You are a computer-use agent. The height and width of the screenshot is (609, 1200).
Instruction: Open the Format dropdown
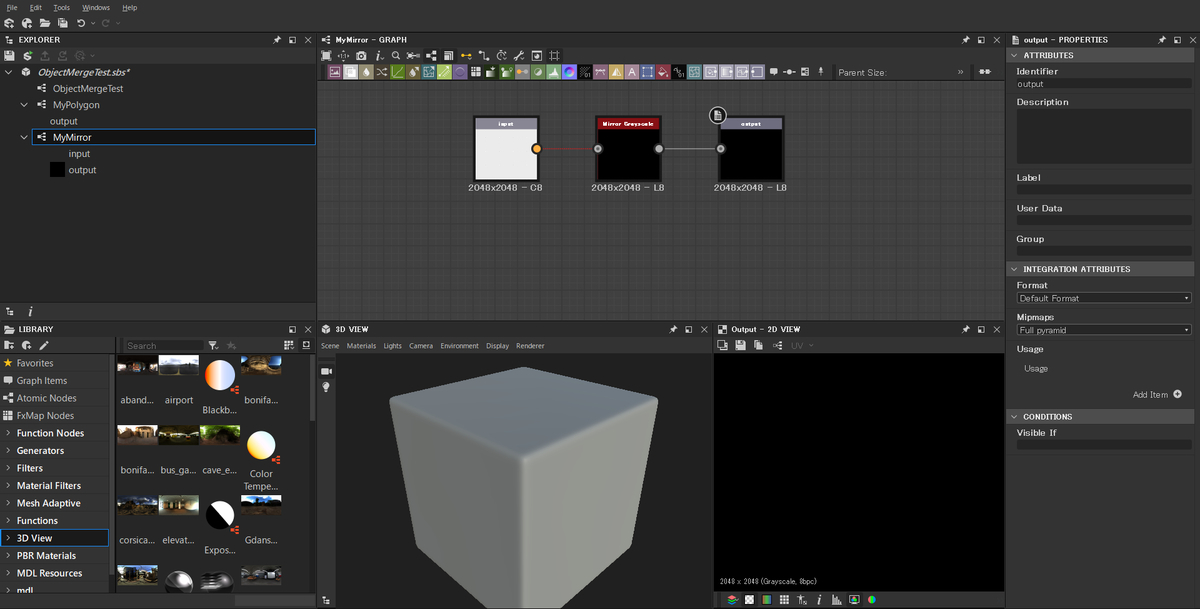(1104, 298)
